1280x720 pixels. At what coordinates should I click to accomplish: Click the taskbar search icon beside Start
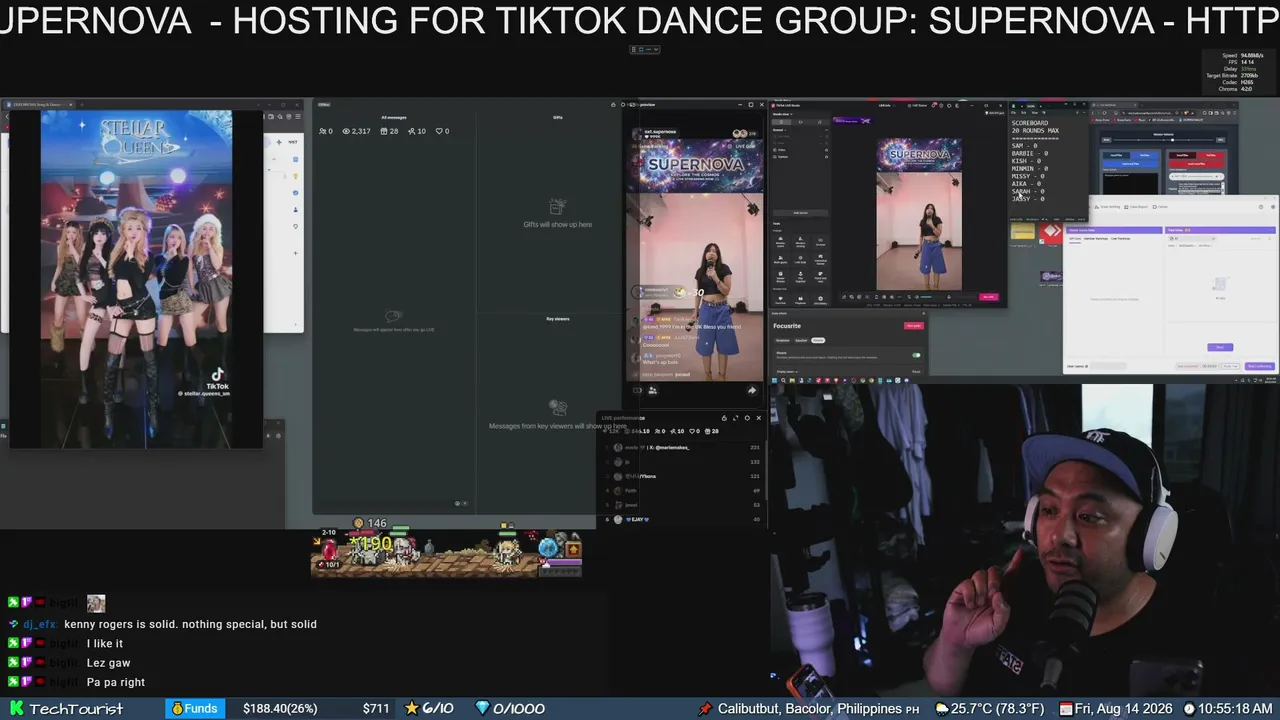tap(785, 380)
